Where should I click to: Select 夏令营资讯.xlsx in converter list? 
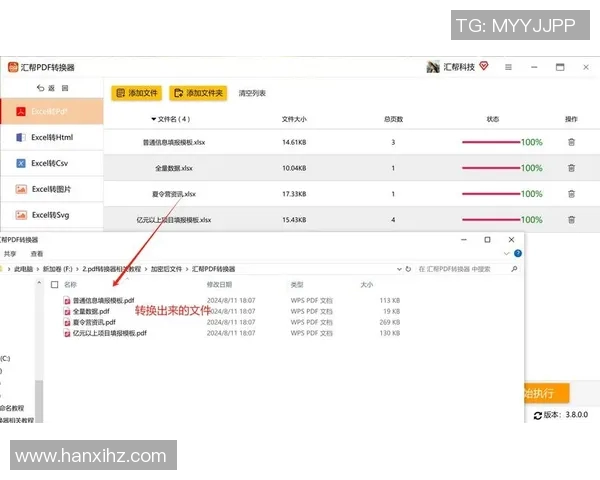(174, 194)
